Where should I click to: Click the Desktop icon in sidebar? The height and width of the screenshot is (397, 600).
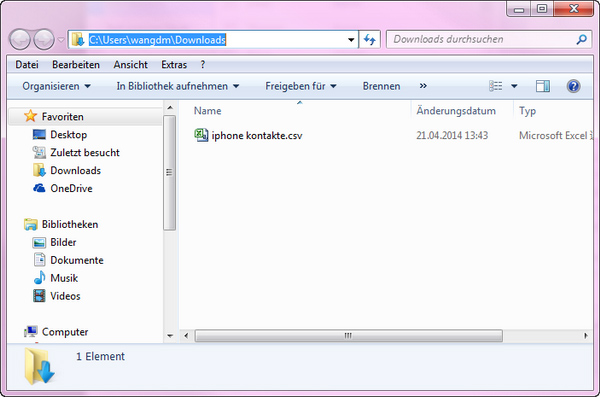39,134
